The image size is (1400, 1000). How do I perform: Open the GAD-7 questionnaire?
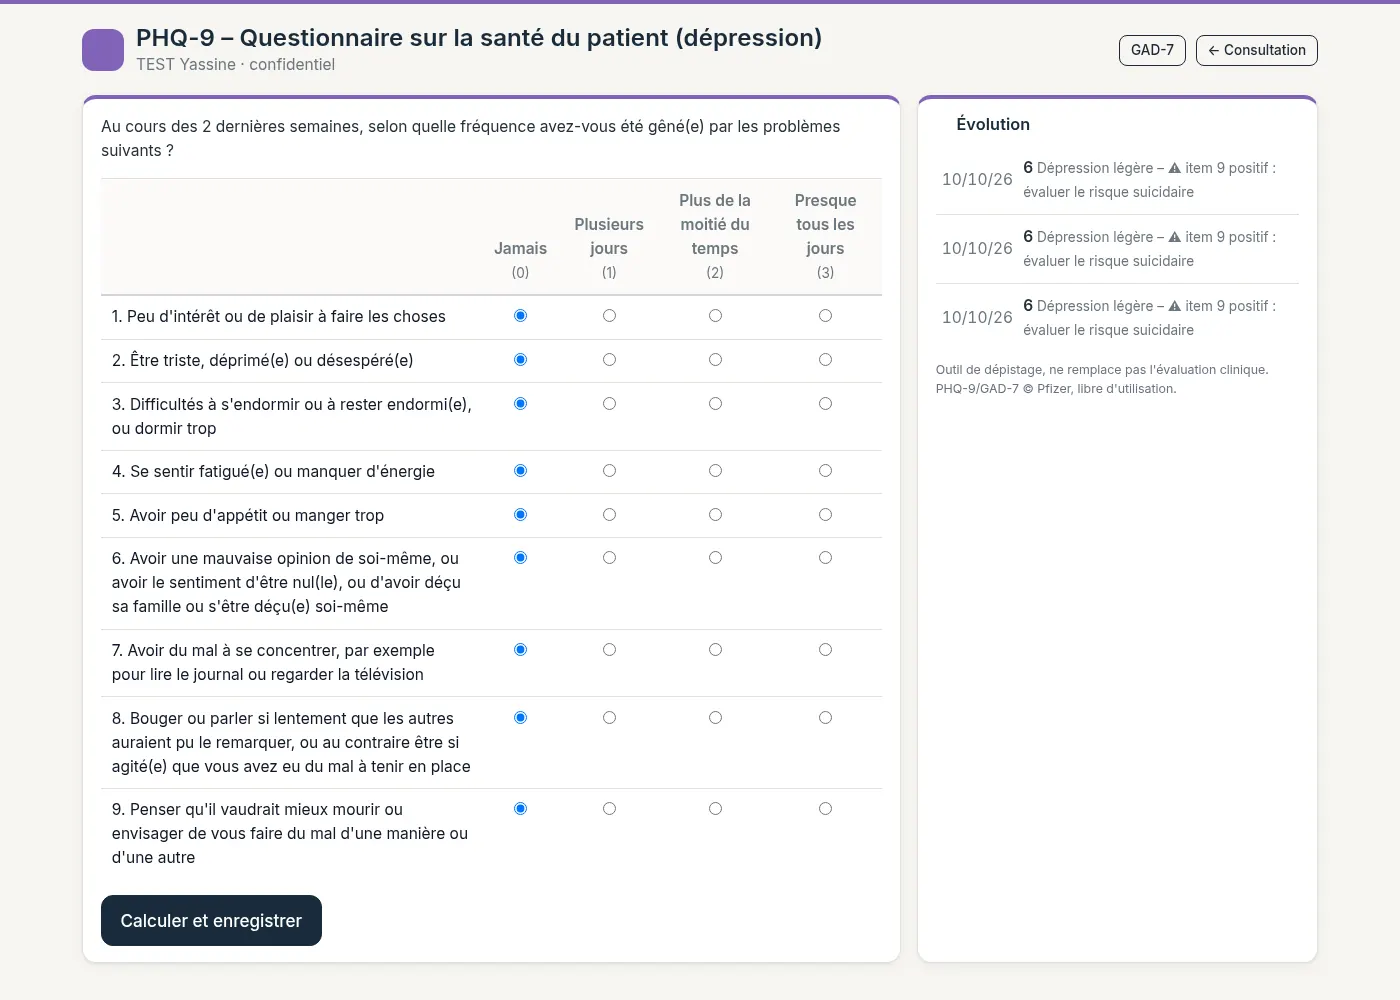click(1152, 50)
